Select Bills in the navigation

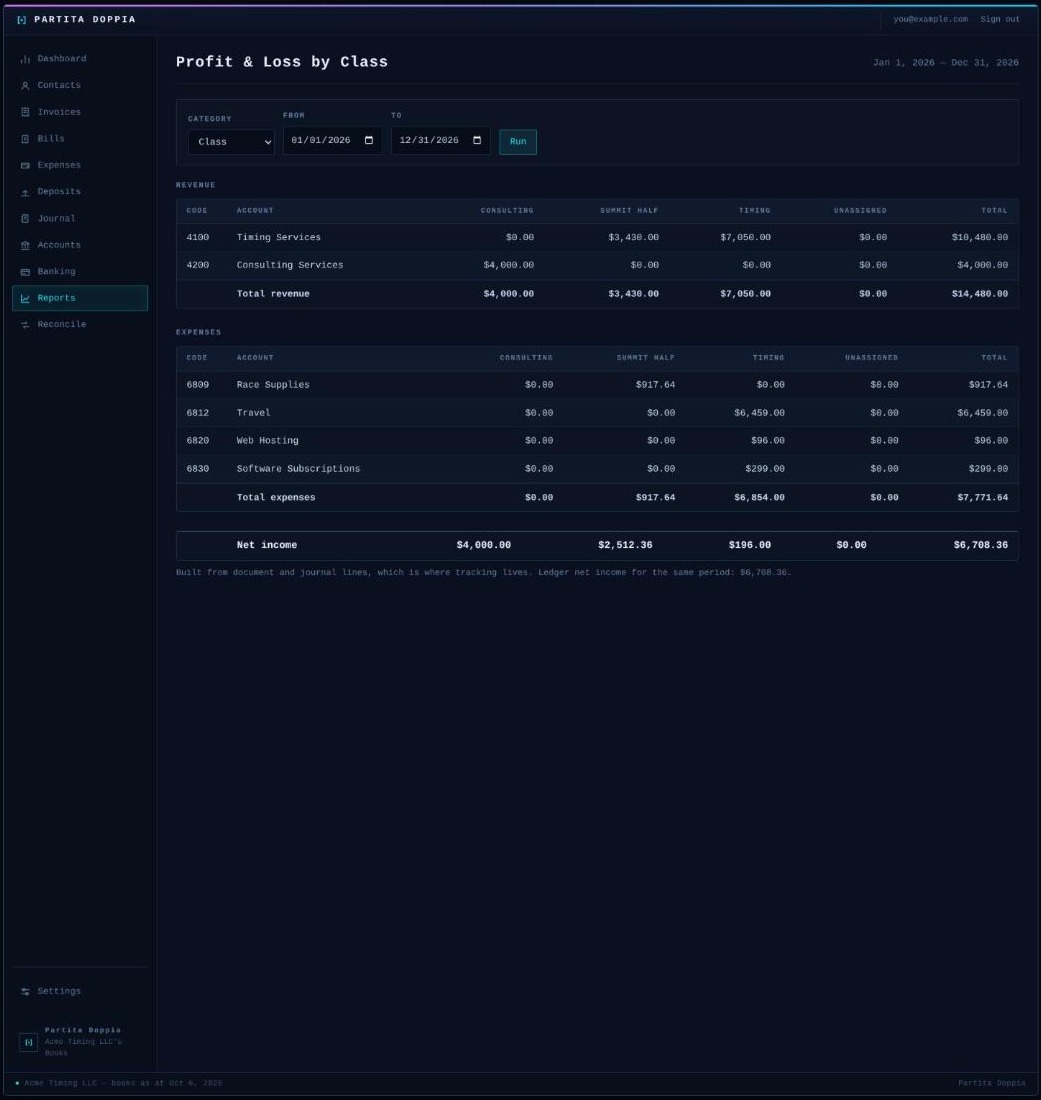click(x=80, y=139)
